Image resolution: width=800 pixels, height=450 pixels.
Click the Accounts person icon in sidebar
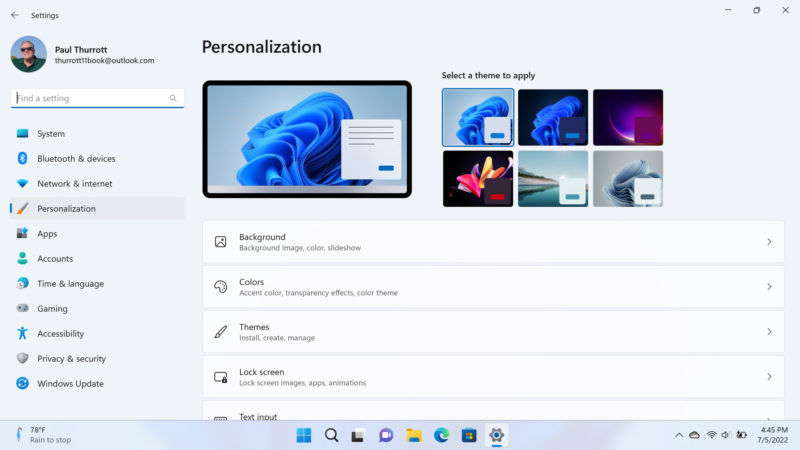(22, 259)
